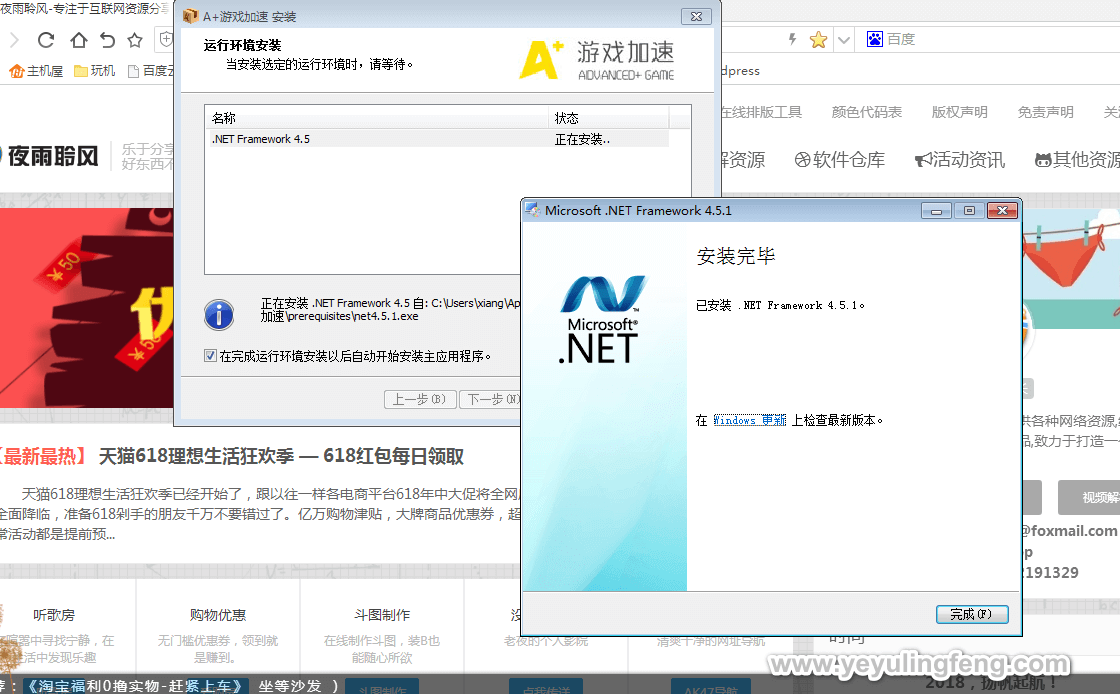Click the browser refresh icon
The height and width of the screenshot is (694, 1120).
click(x=46, y=40)
